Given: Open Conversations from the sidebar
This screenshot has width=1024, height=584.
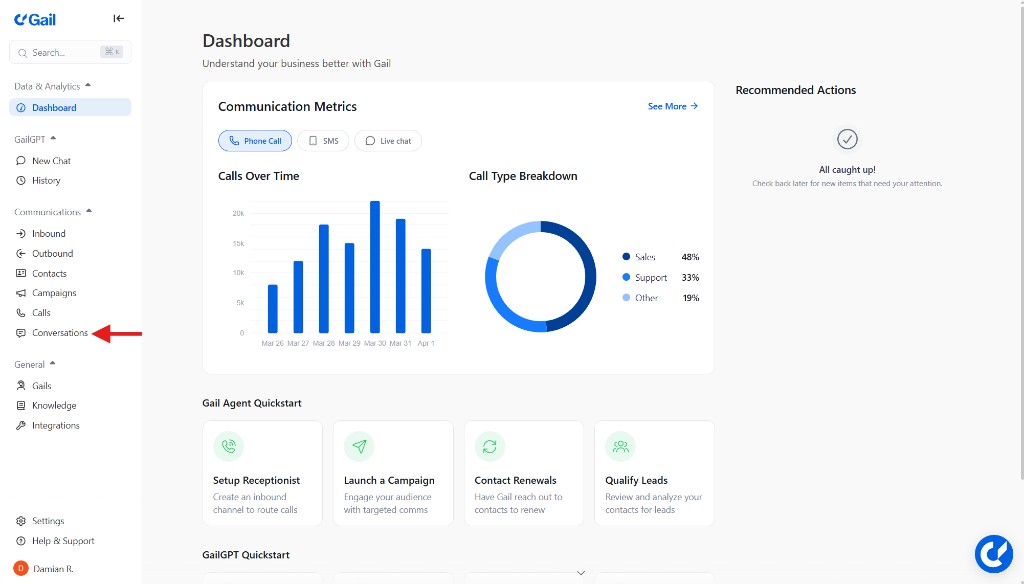Looking at the screenshot, I should [x=59, y=333].
